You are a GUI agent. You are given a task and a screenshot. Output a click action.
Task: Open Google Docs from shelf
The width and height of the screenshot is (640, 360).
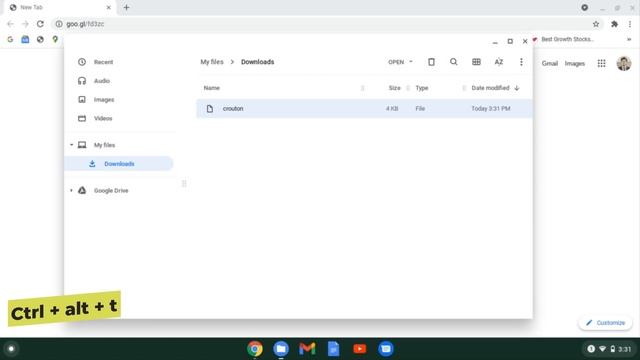coord(333,349)
